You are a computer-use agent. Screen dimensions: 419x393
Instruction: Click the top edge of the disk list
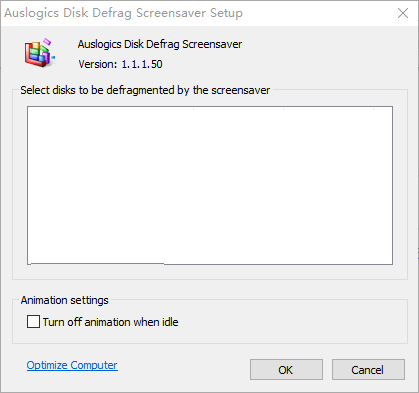210,107
